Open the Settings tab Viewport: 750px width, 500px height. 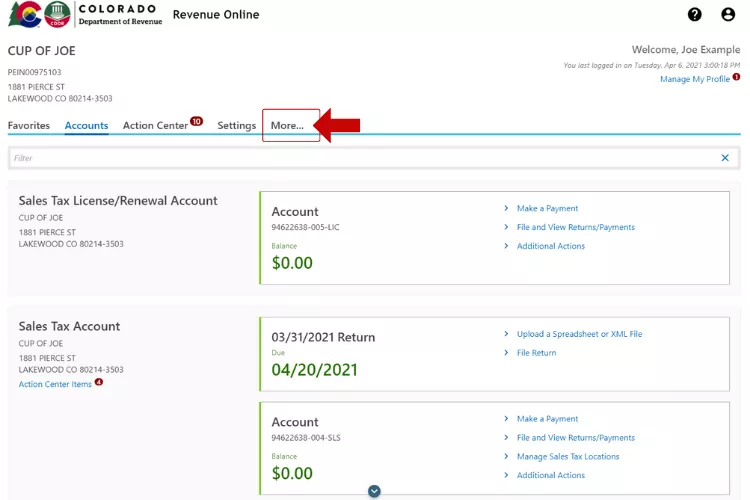tap(237, 126)
